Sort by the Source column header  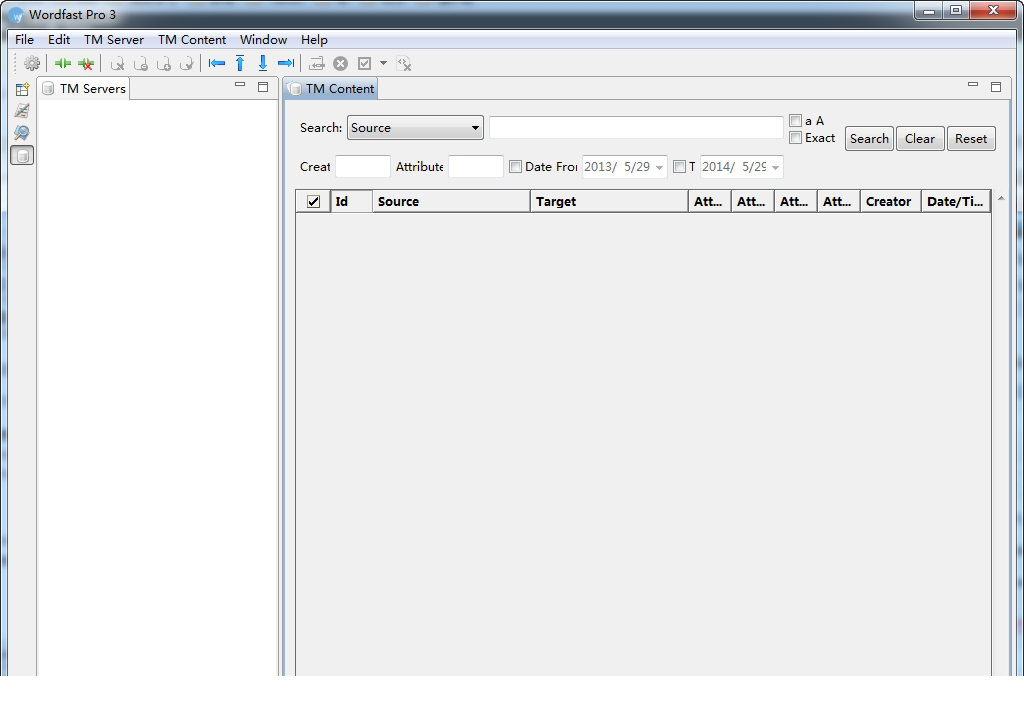tap(451, 201)
